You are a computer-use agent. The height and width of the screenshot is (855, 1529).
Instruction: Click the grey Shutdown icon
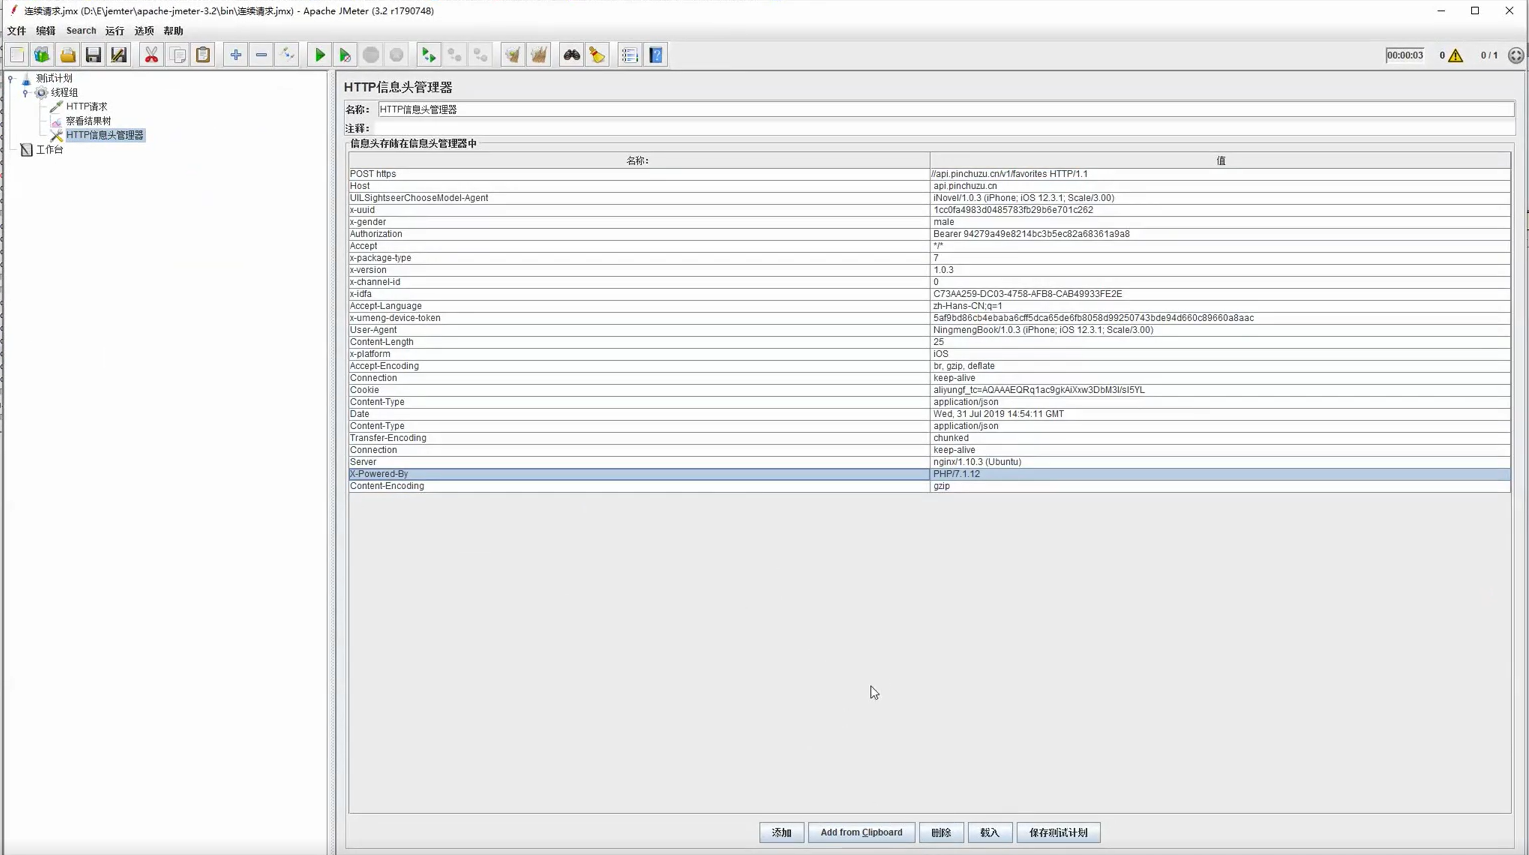tap(397, 55)
